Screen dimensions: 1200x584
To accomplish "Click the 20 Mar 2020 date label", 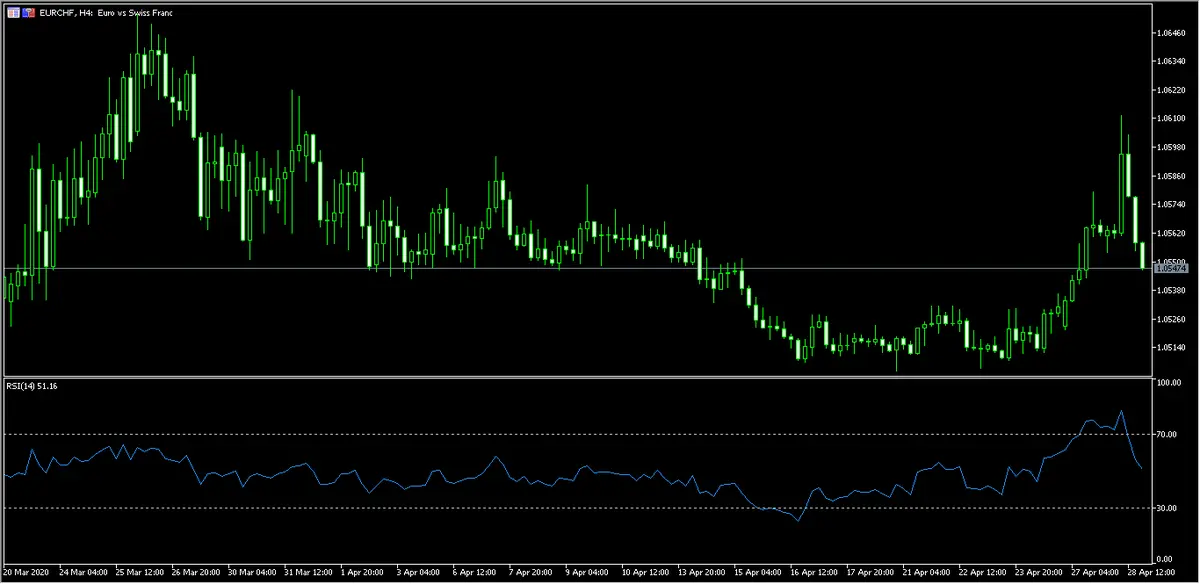I will (26, 574).
